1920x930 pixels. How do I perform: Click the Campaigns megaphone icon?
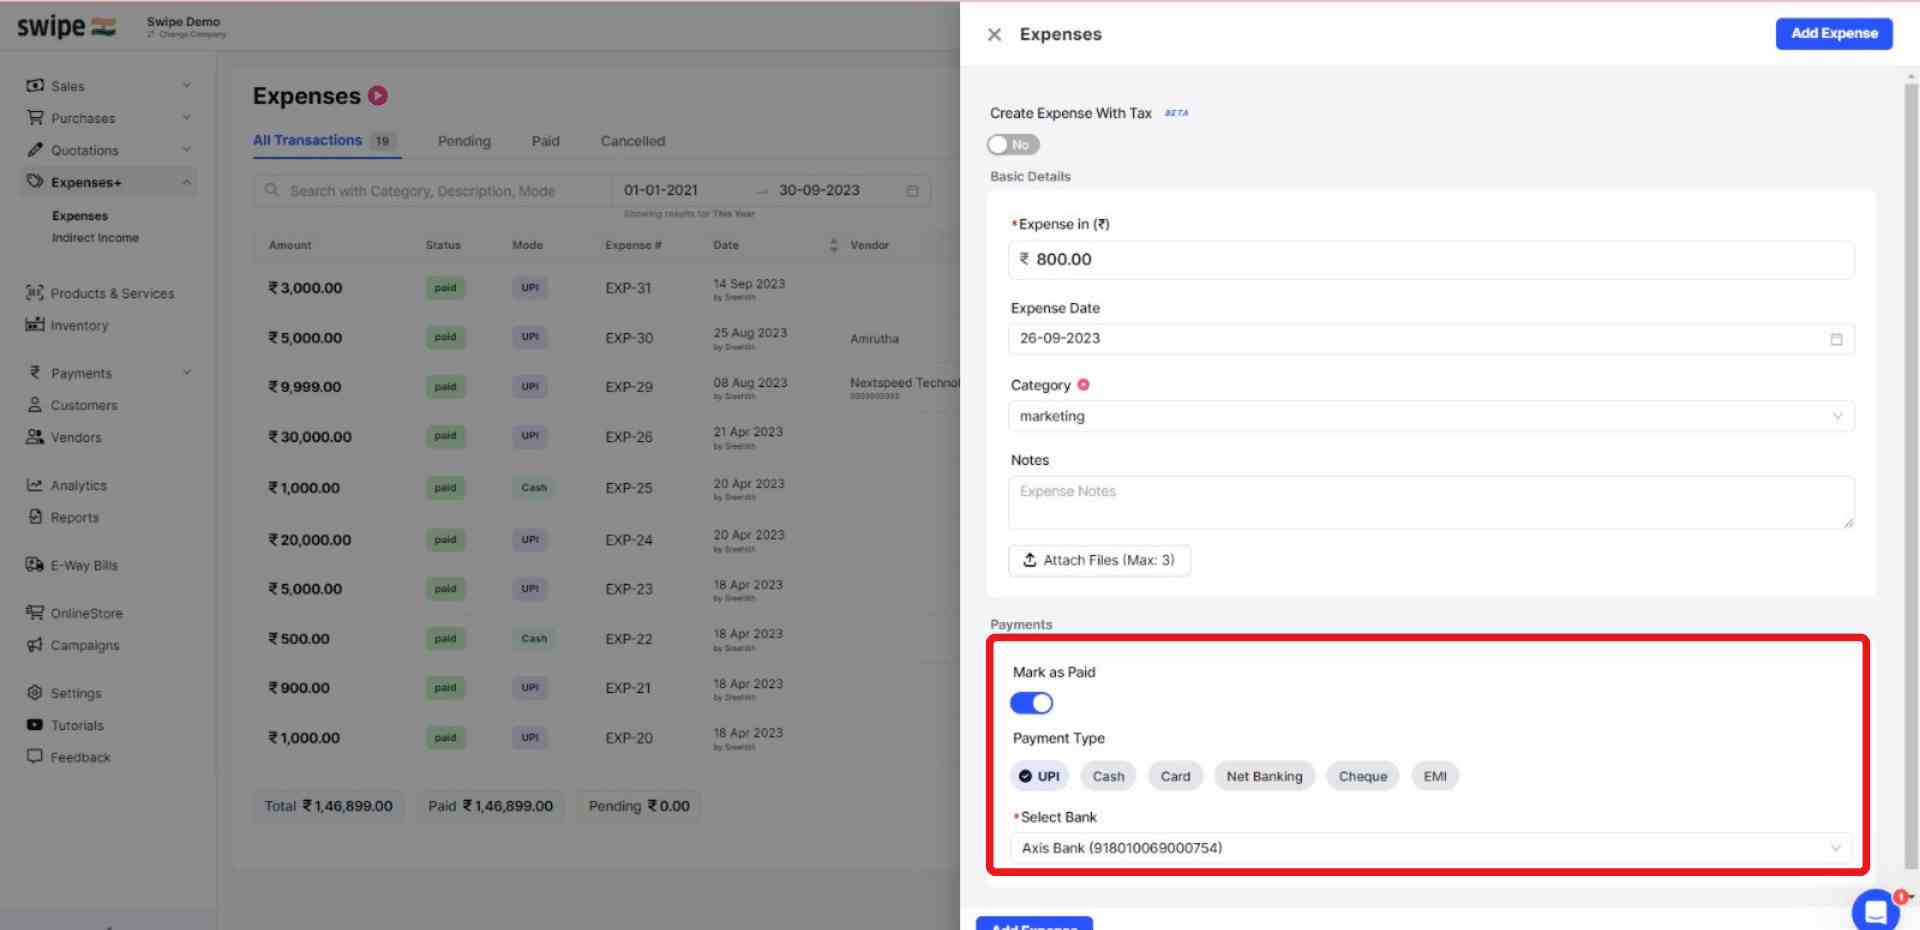(x=35, y=644)
